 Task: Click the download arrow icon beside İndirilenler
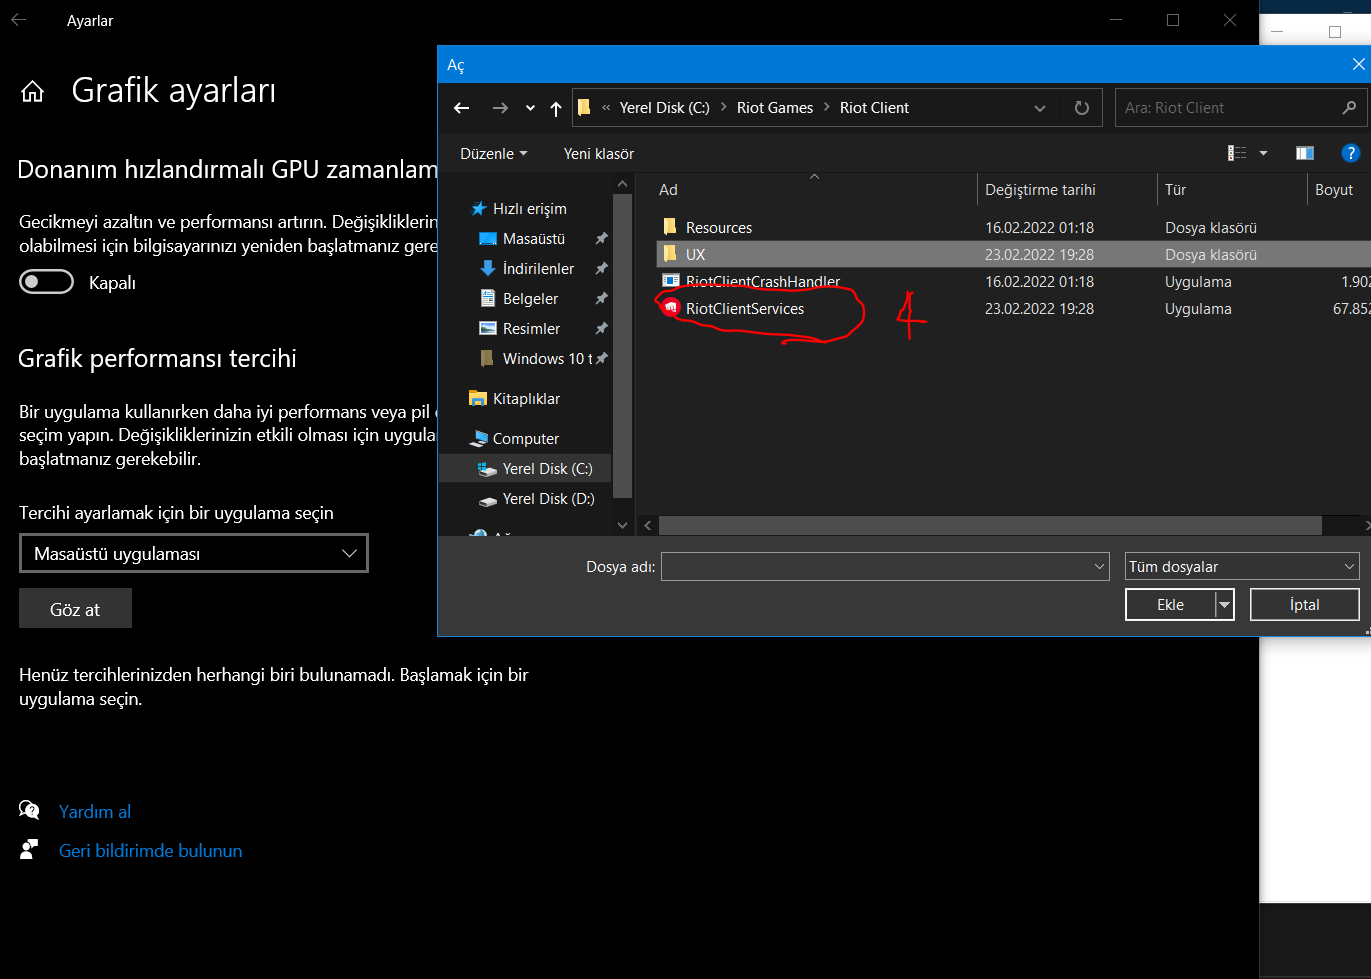[x=488, y=268]
